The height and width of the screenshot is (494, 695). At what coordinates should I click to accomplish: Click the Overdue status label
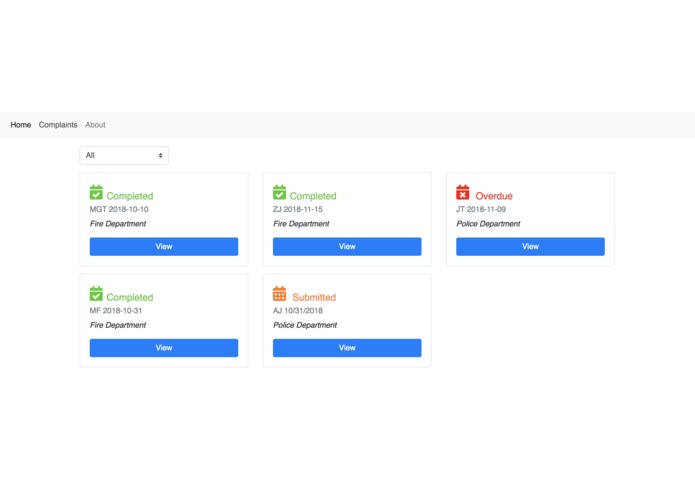click(x=494, y=196)
